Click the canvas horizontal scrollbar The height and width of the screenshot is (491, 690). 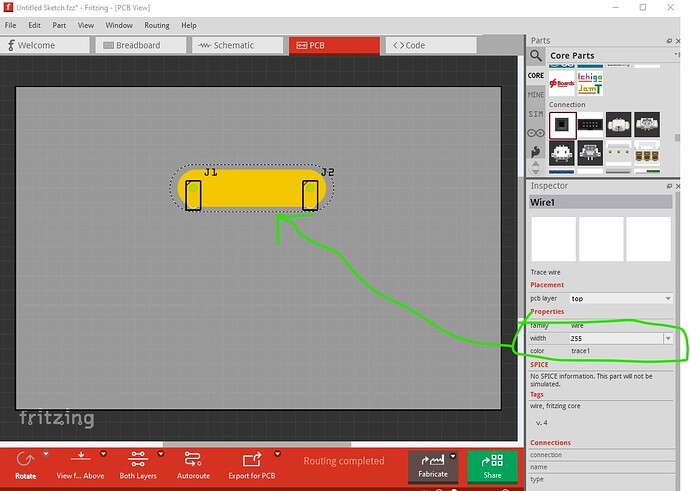(257, 444)
